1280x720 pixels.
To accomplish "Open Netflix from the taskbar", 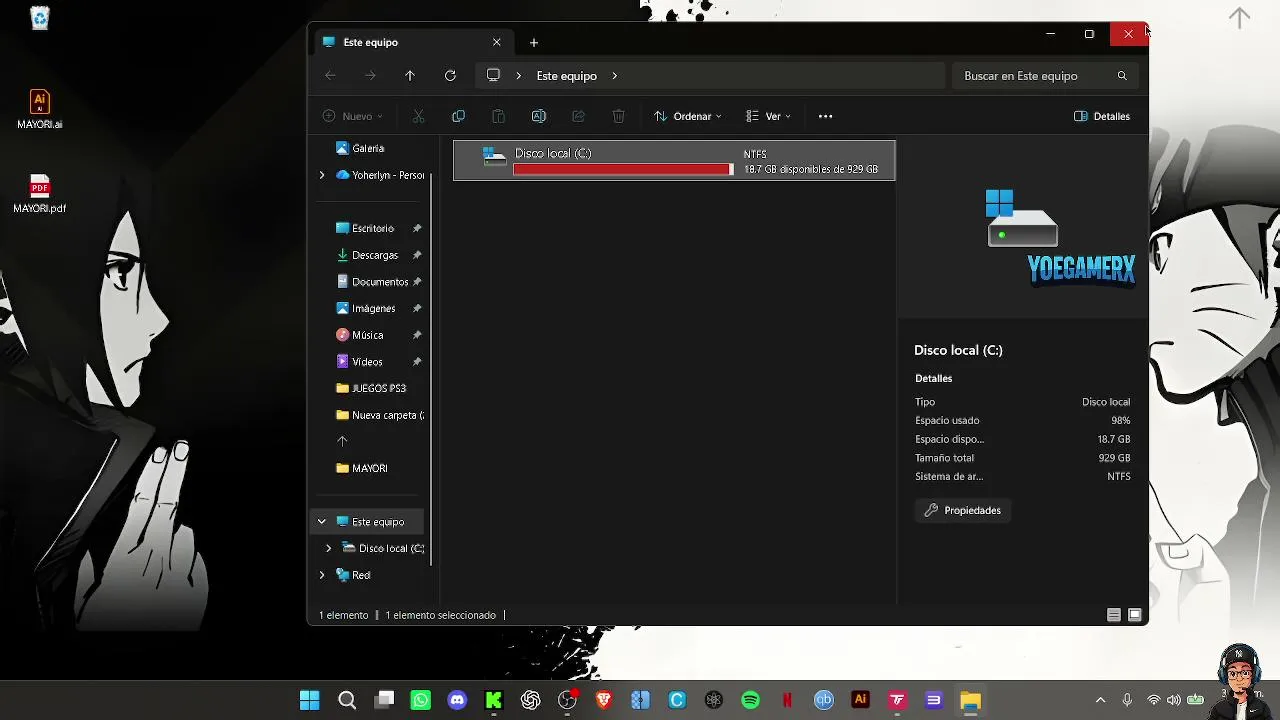I will click(x=788, y=700).
